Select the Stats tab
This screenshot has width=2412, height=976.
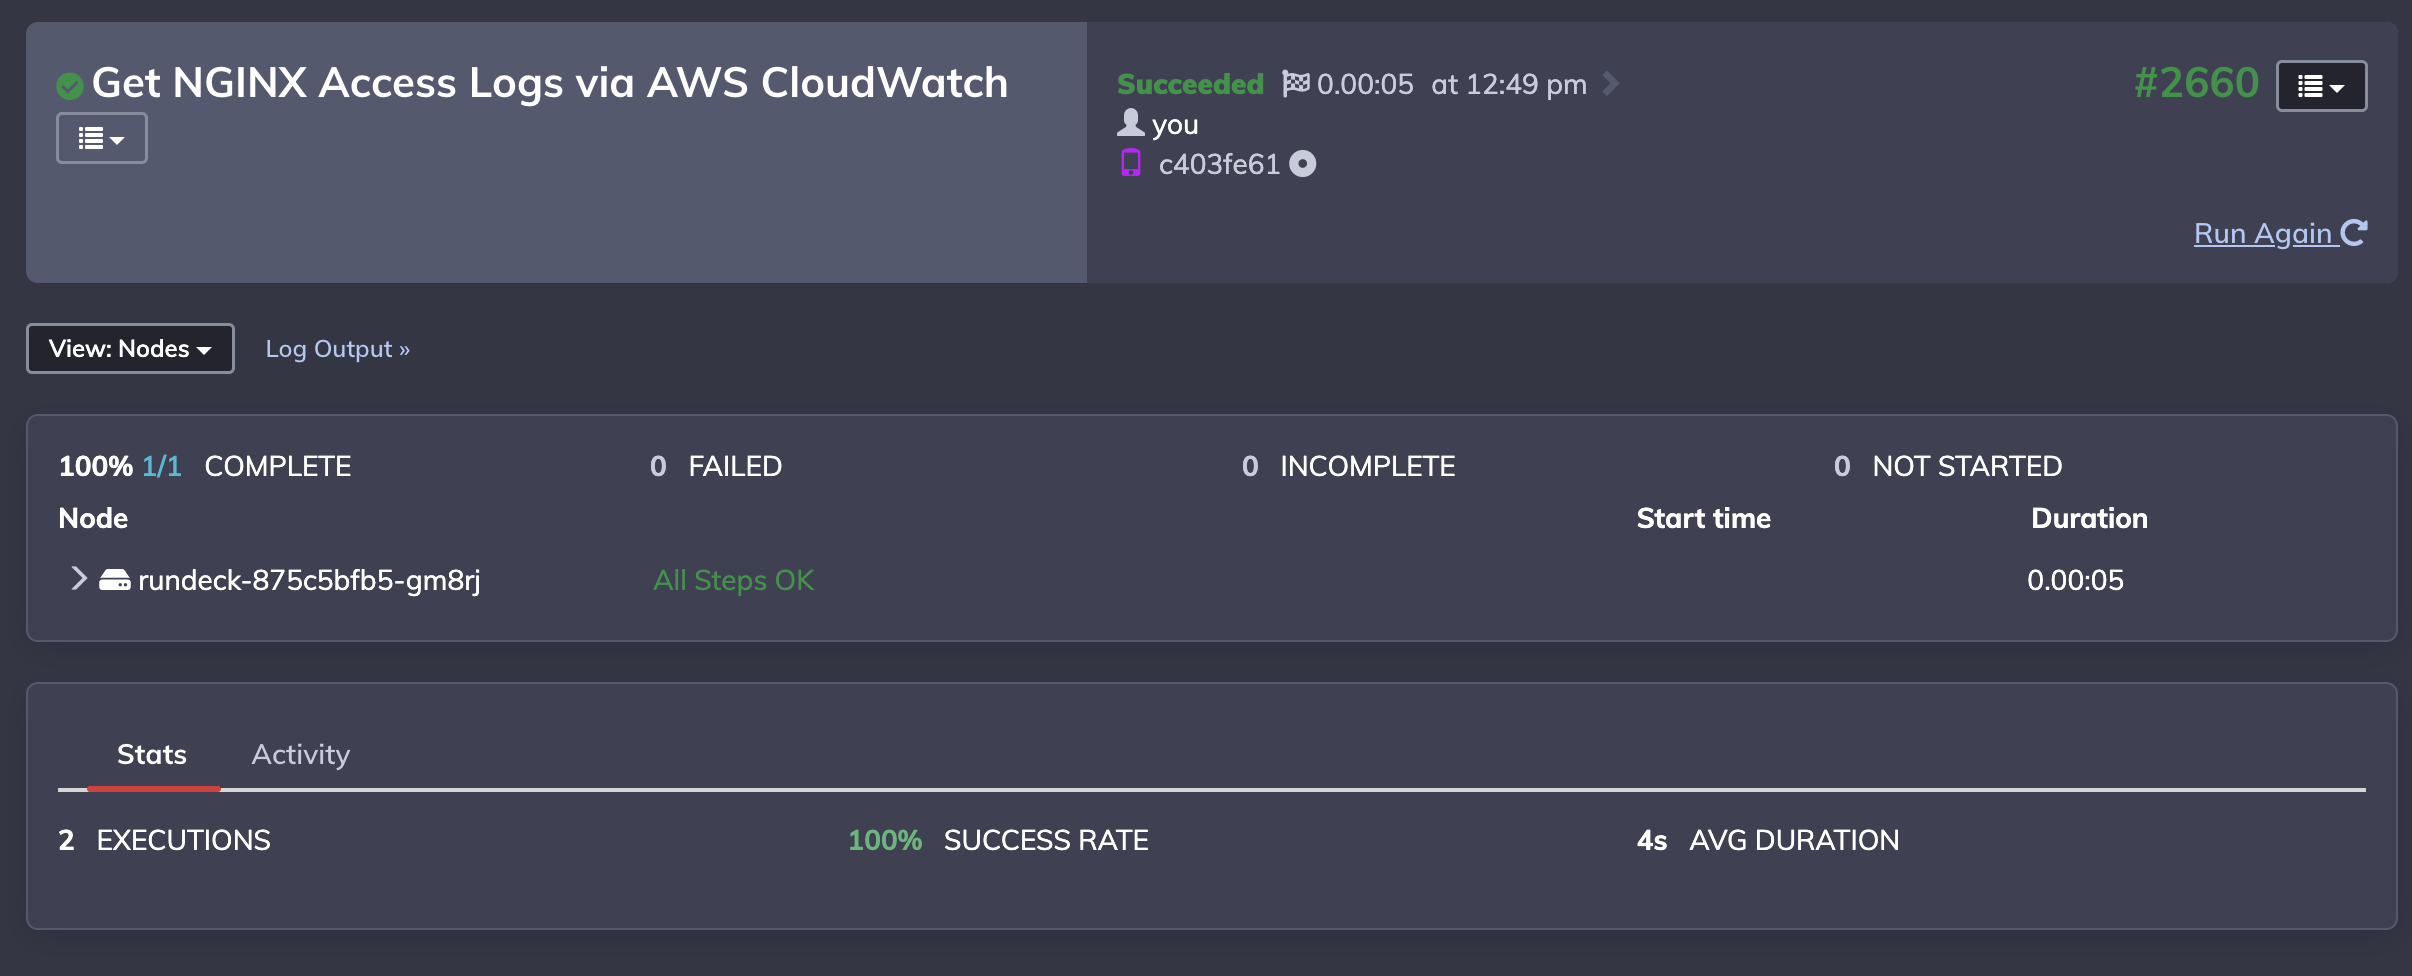point(152,754)
